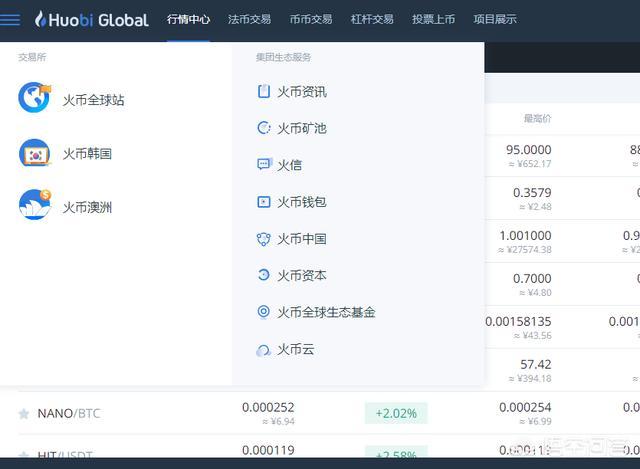Go to 法币交易 menu
This screenshot has width=640, height=469.
click(248, 19)
